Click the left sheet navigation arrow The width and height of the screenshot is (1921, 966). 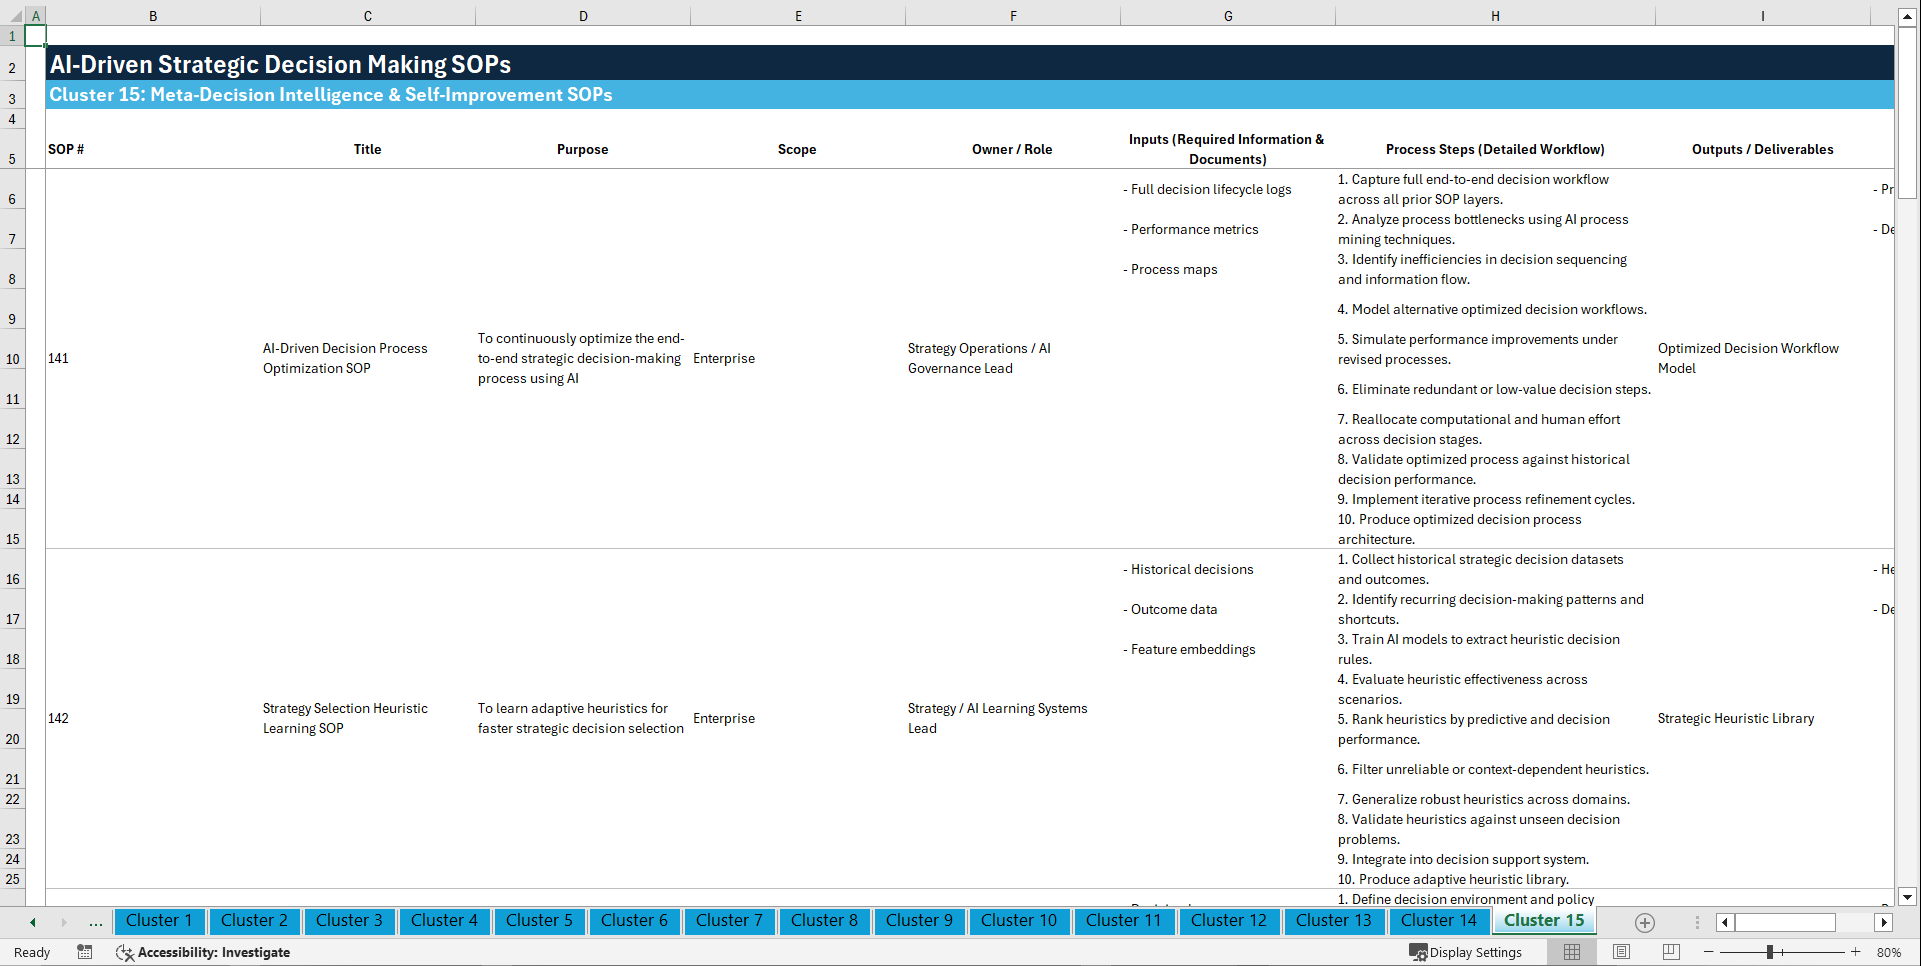[32, 921]
